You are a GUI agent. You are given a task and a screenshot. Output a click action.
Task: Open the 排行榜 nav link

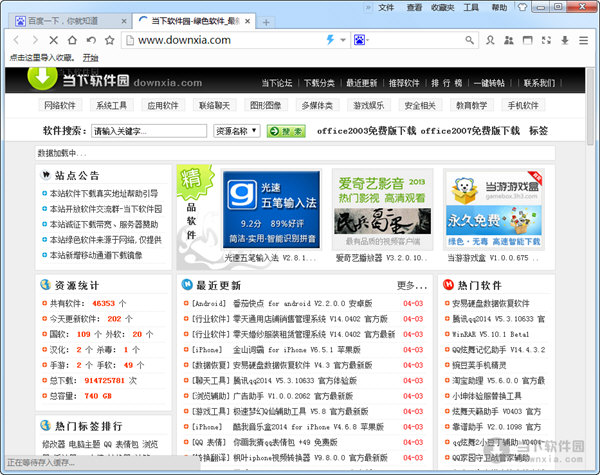click(x=447, y=83)
